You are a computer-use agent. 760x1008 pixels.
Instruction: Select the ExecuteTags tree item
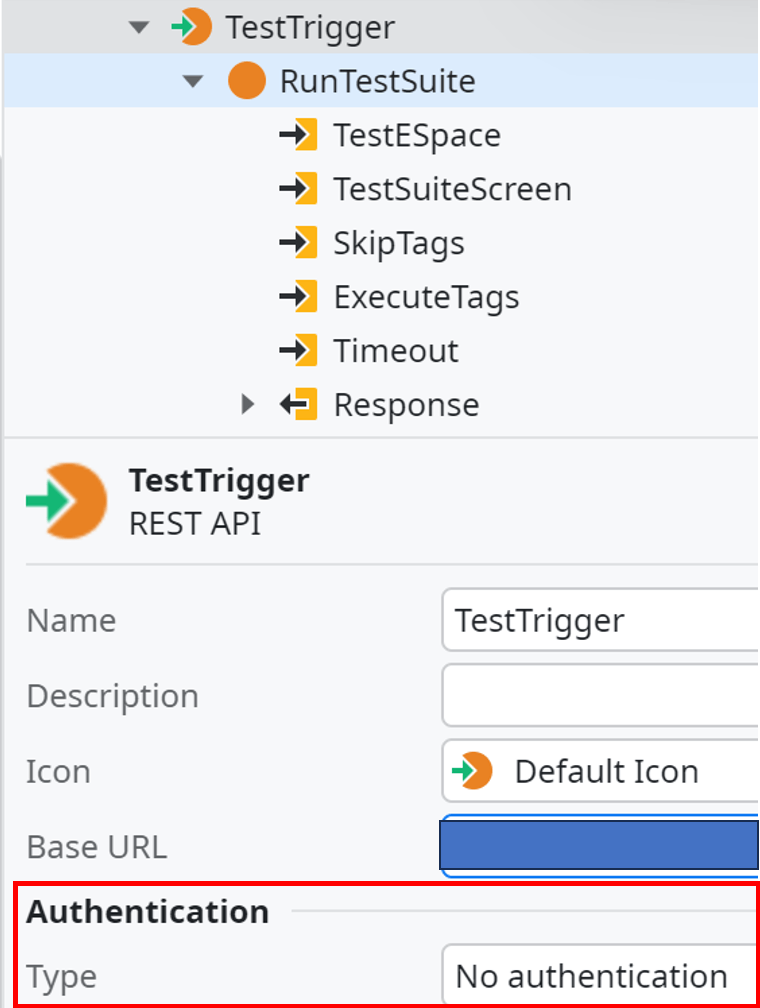click(426, 297)
